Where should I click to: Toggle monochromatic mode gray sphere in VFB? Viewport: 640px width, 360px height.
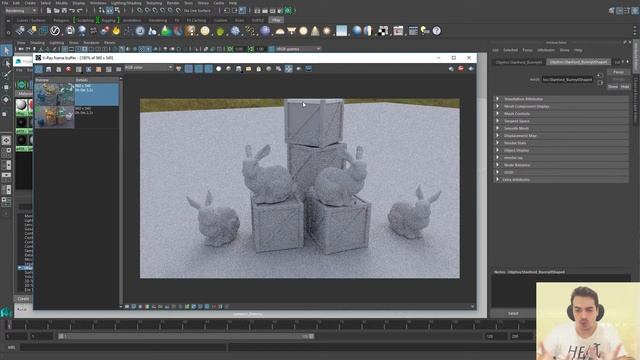(x=229, y=69)
